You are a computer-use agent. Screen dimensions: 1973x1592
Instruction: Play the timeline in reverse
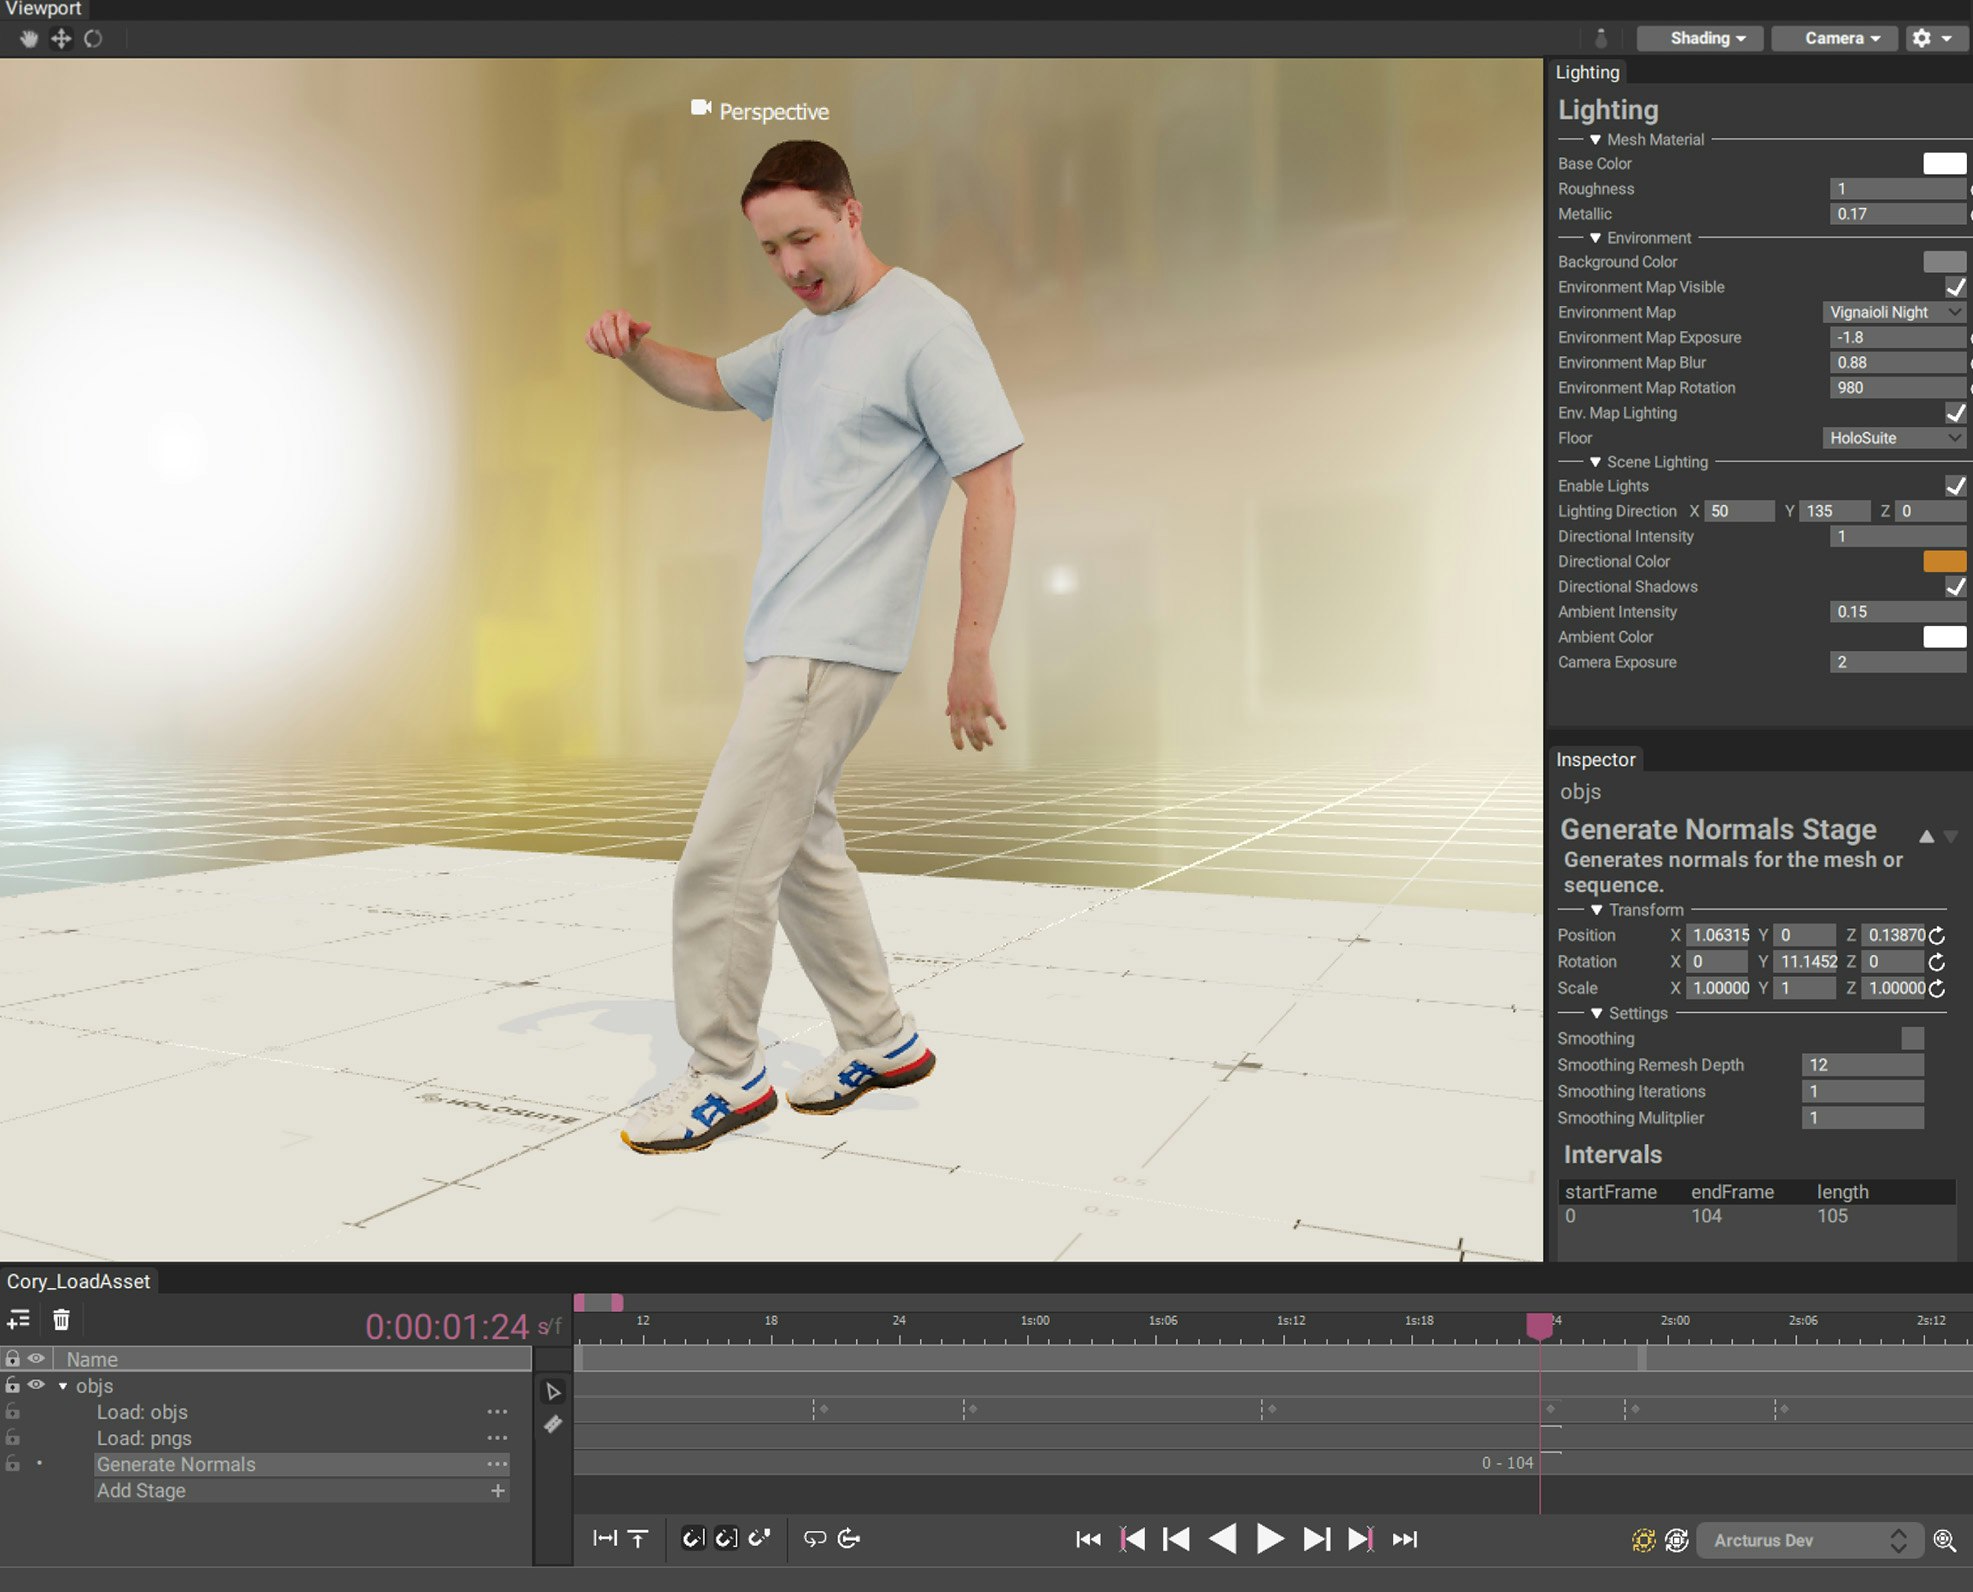(x=1222, y=1539)
